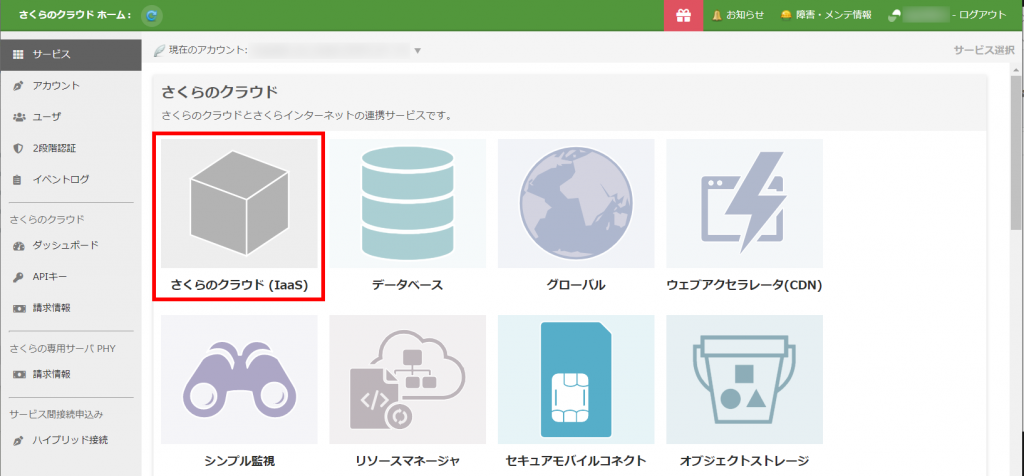Click the オブジェクトストレージ label

(744, 461)
